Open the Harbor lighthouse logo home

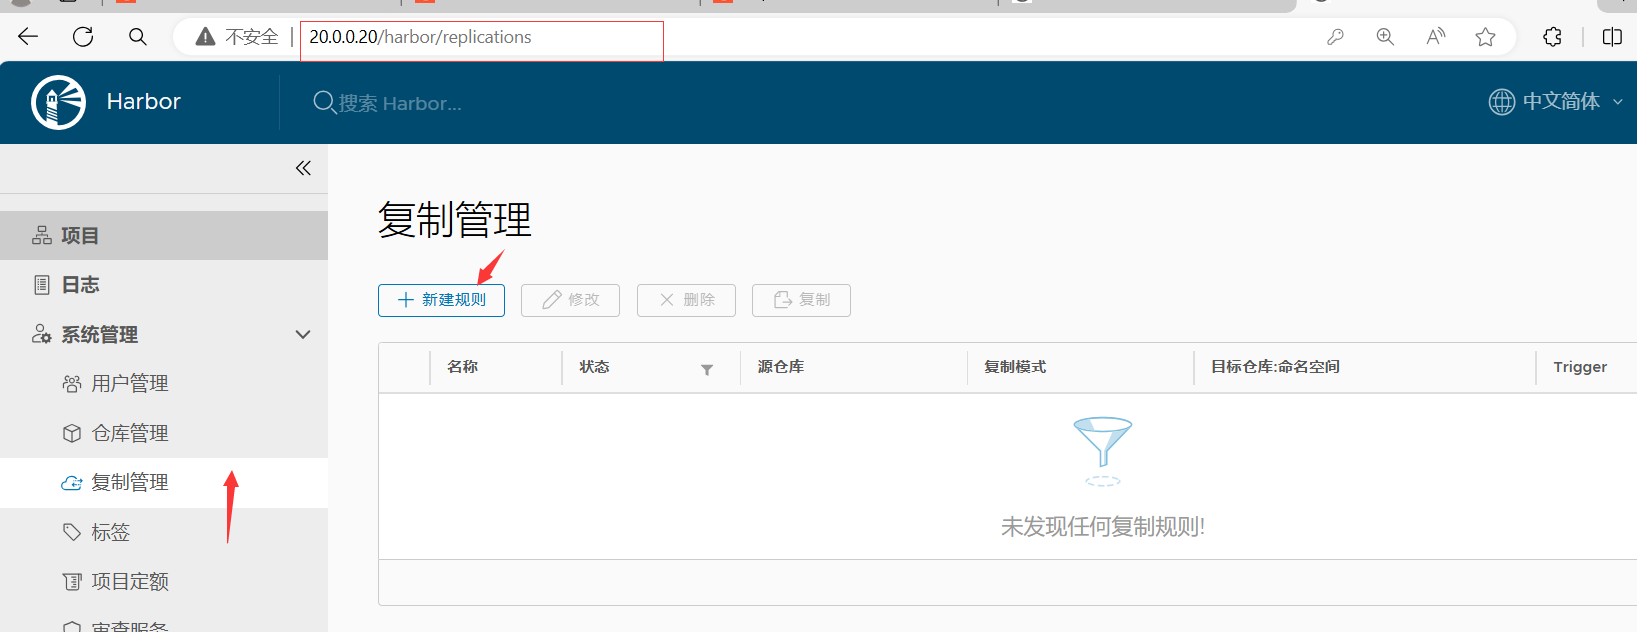(59, 102)
